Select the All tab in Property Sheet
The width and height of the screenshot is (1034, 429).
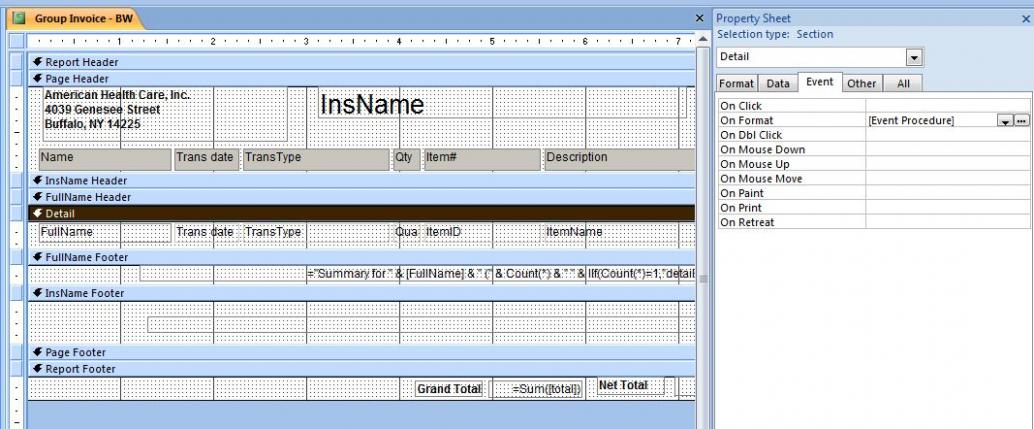click(x=903, y=84)
